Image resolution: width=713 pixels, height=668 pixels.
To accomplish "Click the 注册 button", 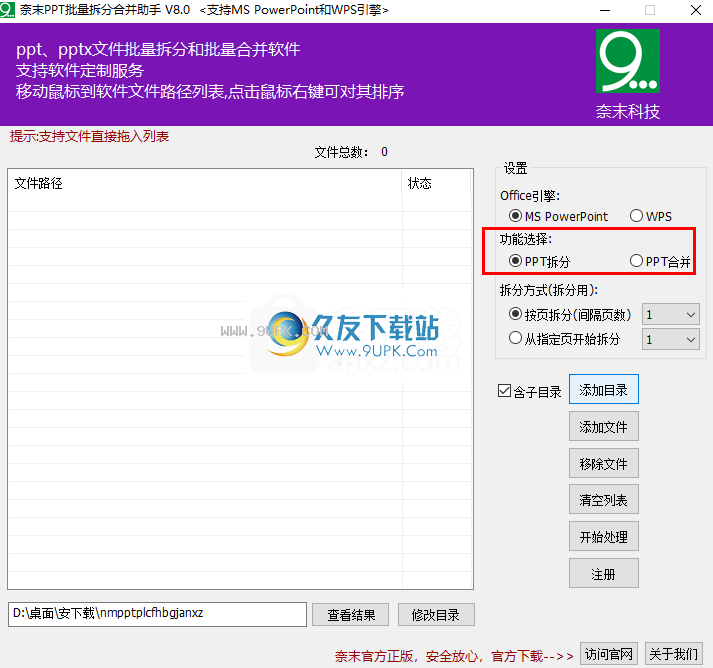I will [604, 573].
